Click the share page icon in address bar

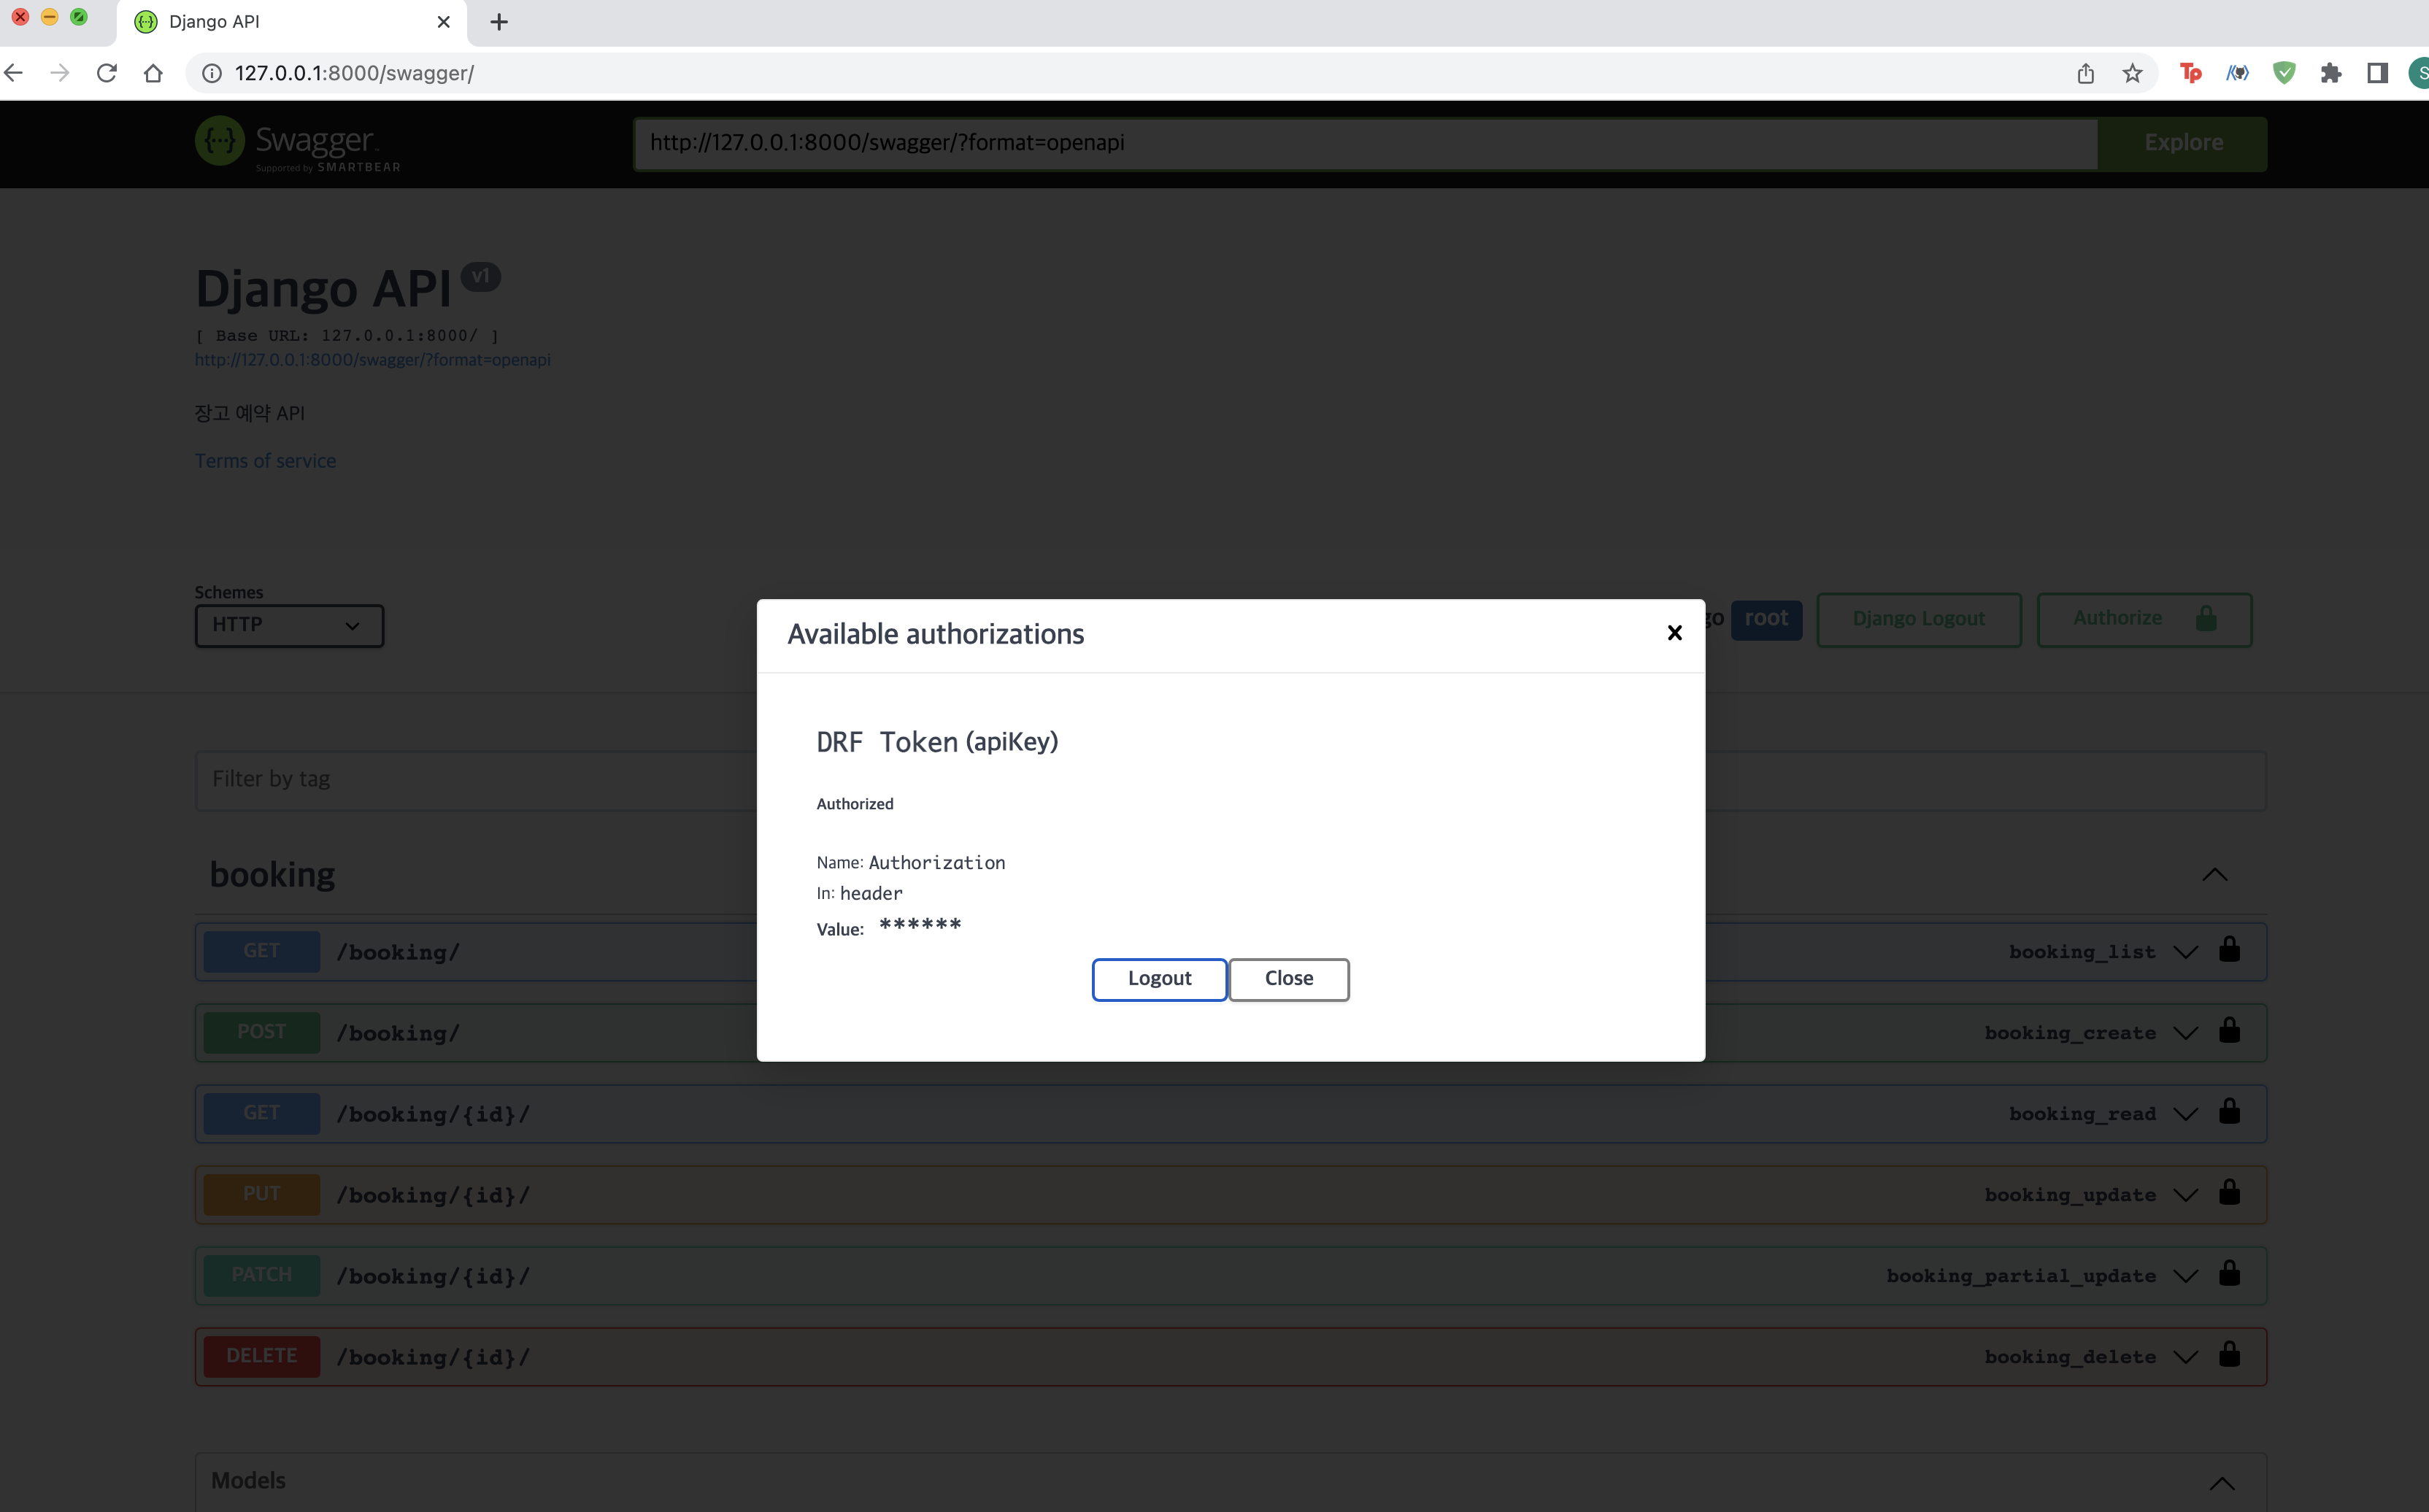[2085, 73]
